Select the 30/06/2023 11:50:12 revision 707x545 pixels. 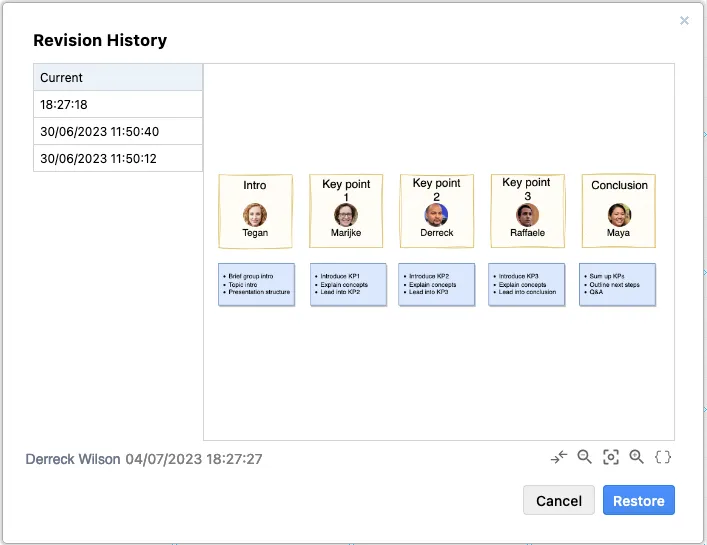[x=118, y=158]
